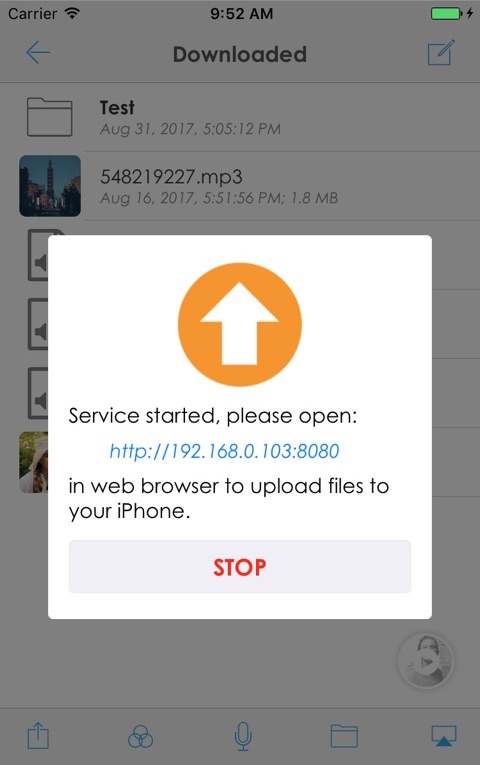480x765 pixels.
Task: Play the floating mini player button
Action: [427, 661]
